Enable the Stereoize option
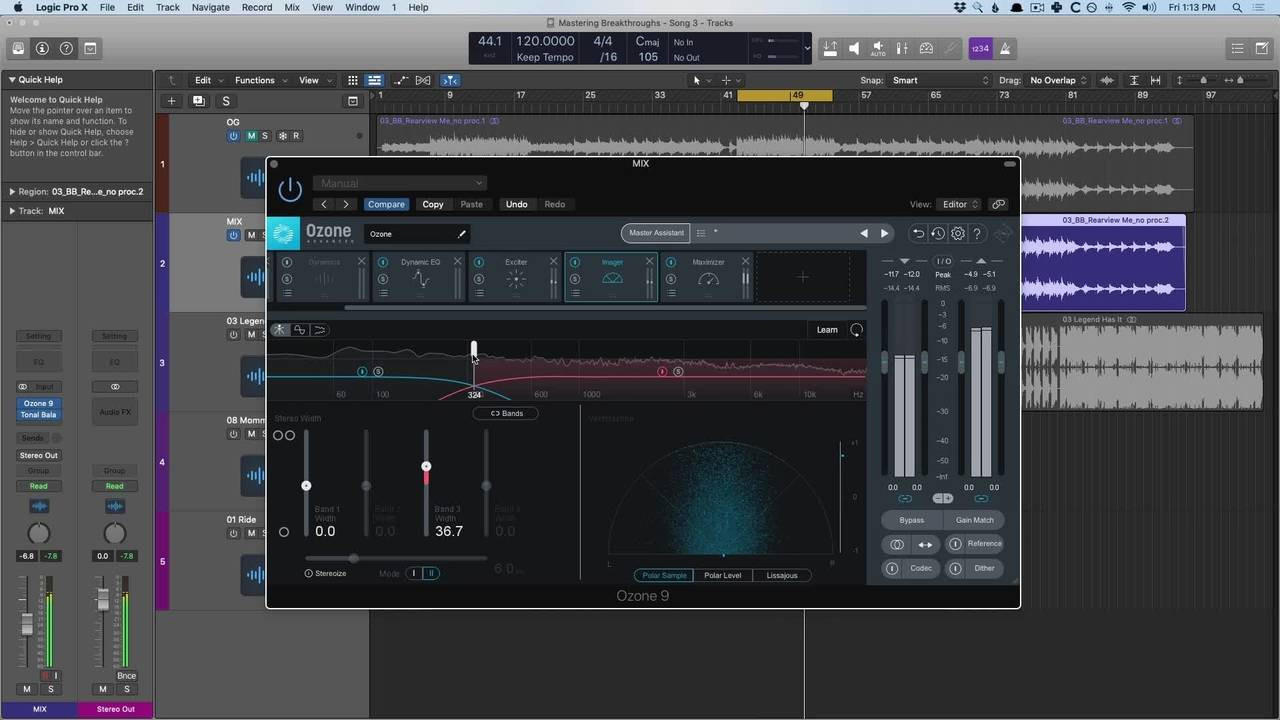1280x720 pixels. 309,573
